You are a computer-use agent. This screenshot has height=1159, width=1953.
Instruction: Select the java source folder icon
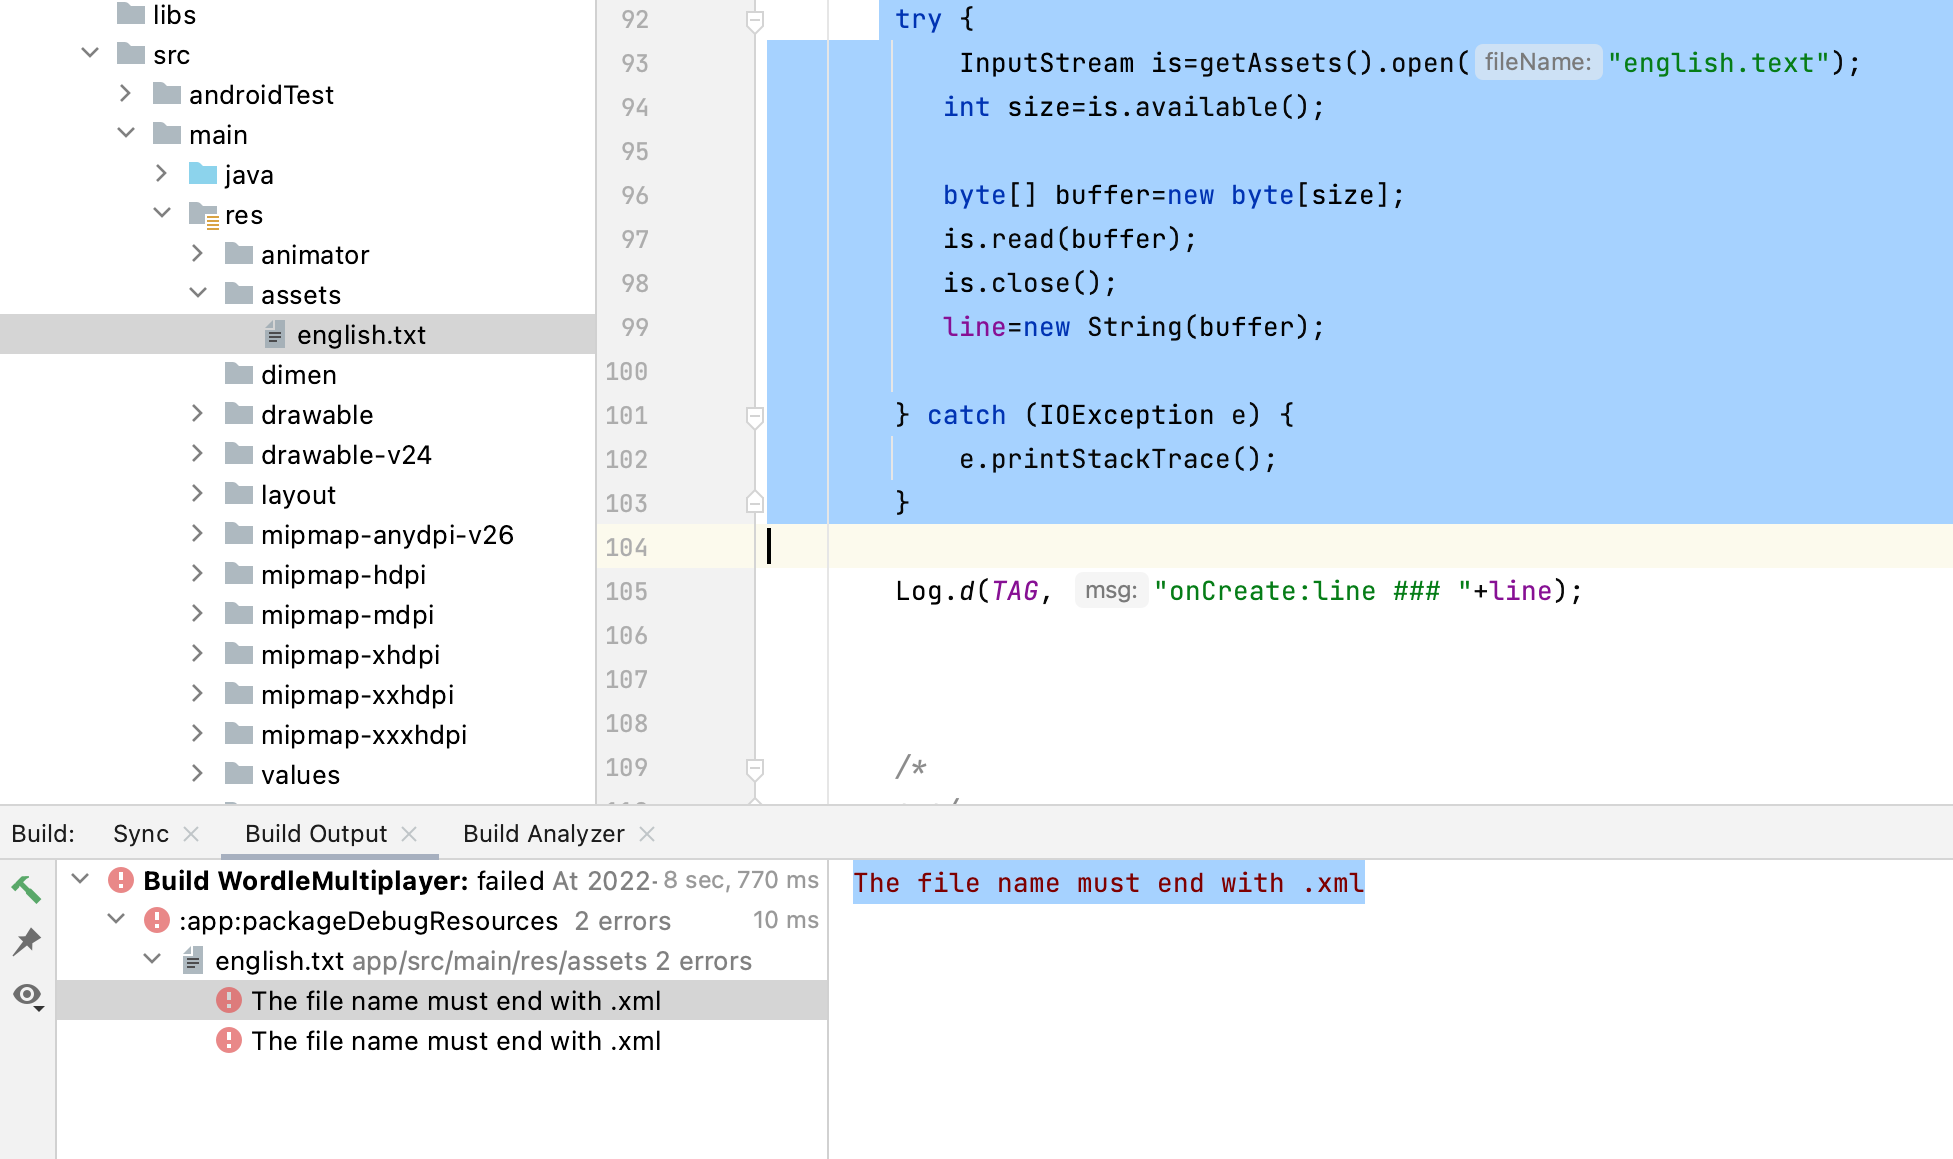(x=203, y=174)
